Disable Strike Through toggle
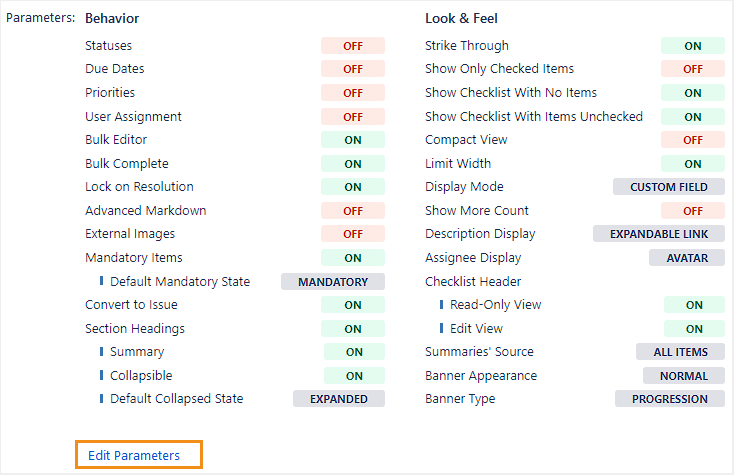 [x=692, y=46]
